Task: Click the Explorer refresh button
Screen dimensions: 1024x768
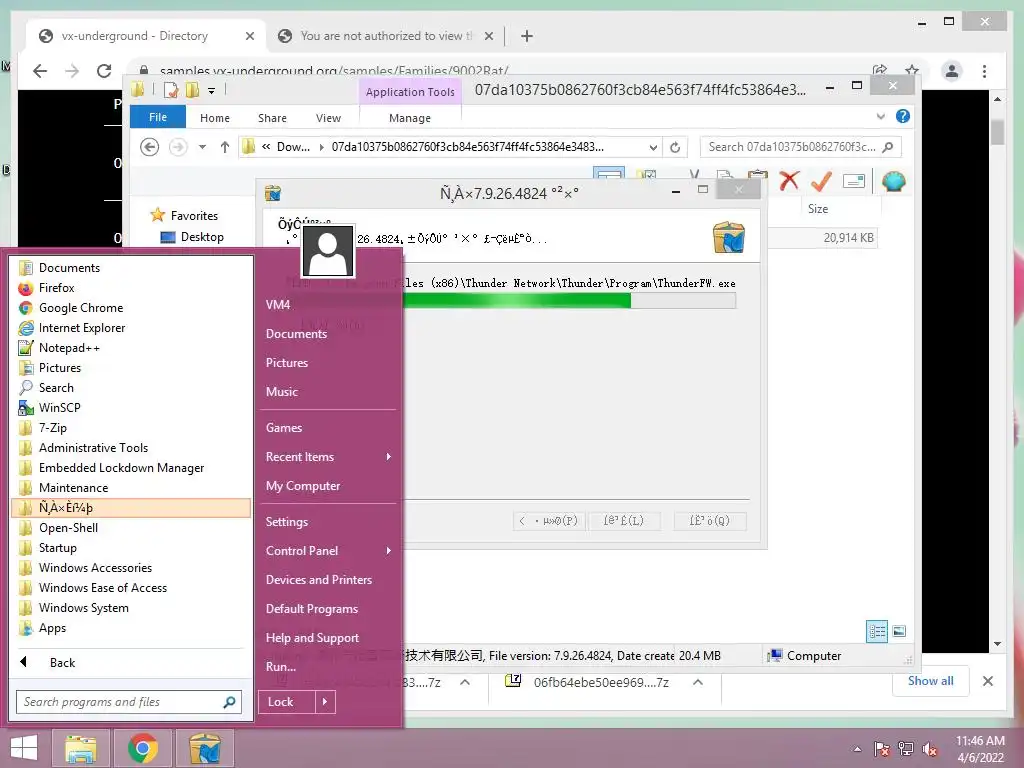Action: click(675, 147)
